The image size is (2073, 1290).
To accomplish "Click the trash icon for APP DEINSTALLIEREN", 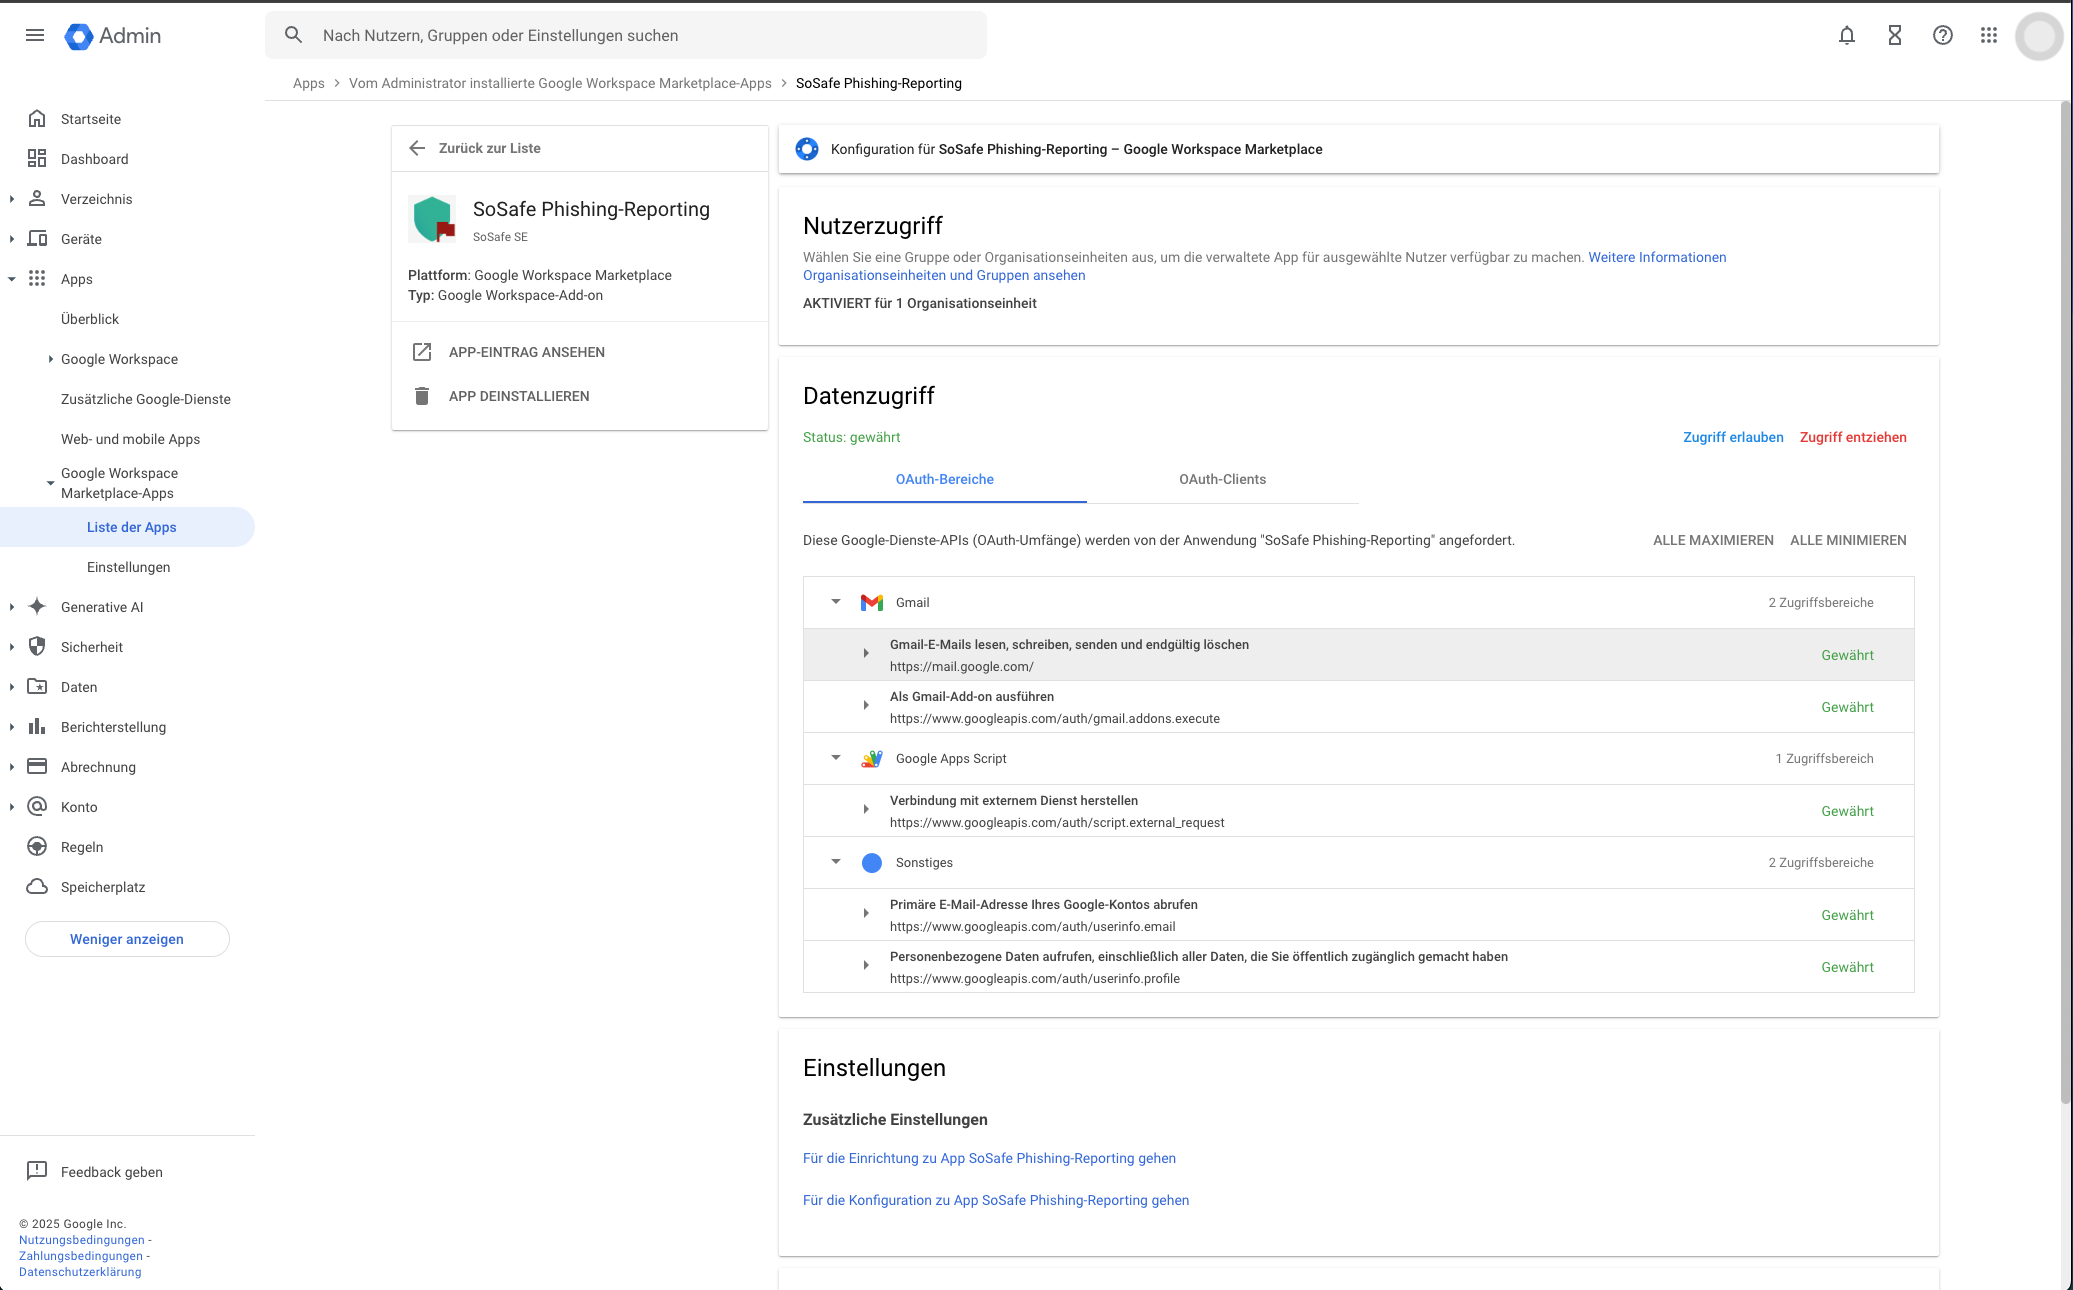I will (423, 396).
